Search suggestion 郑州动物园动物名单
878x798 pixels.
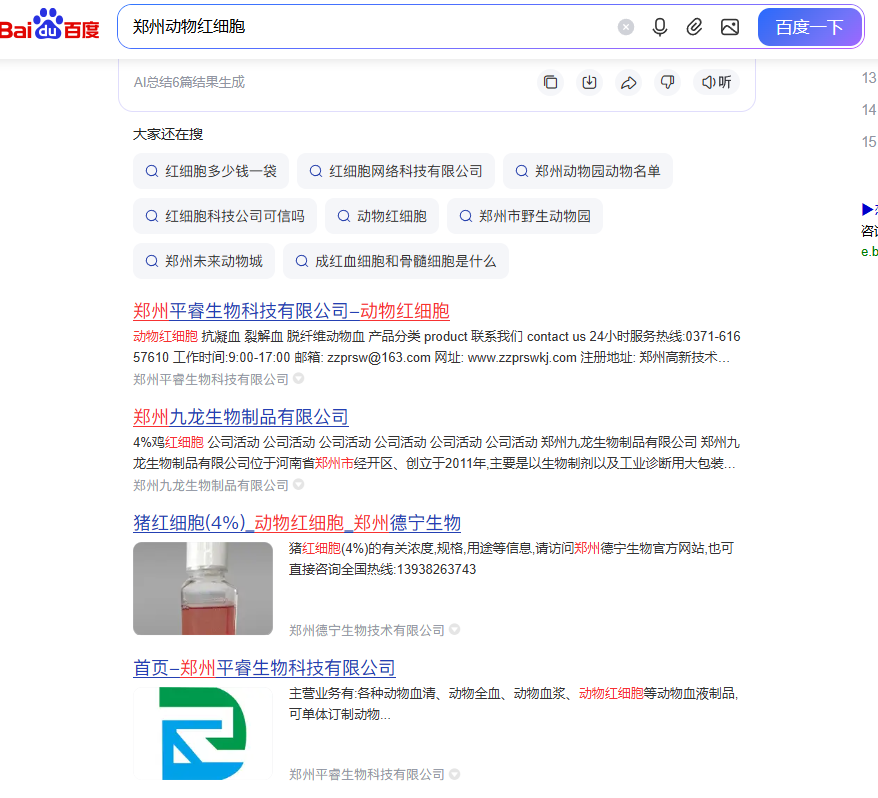587,171
